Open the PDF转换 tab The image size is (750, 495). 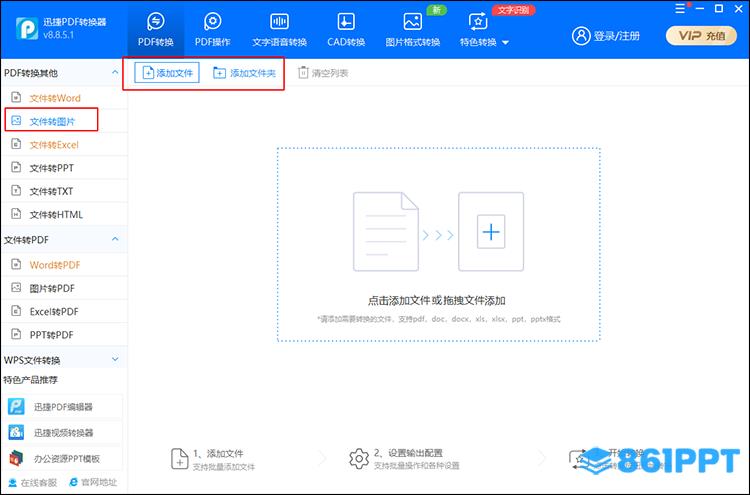[x=156, y=30]
